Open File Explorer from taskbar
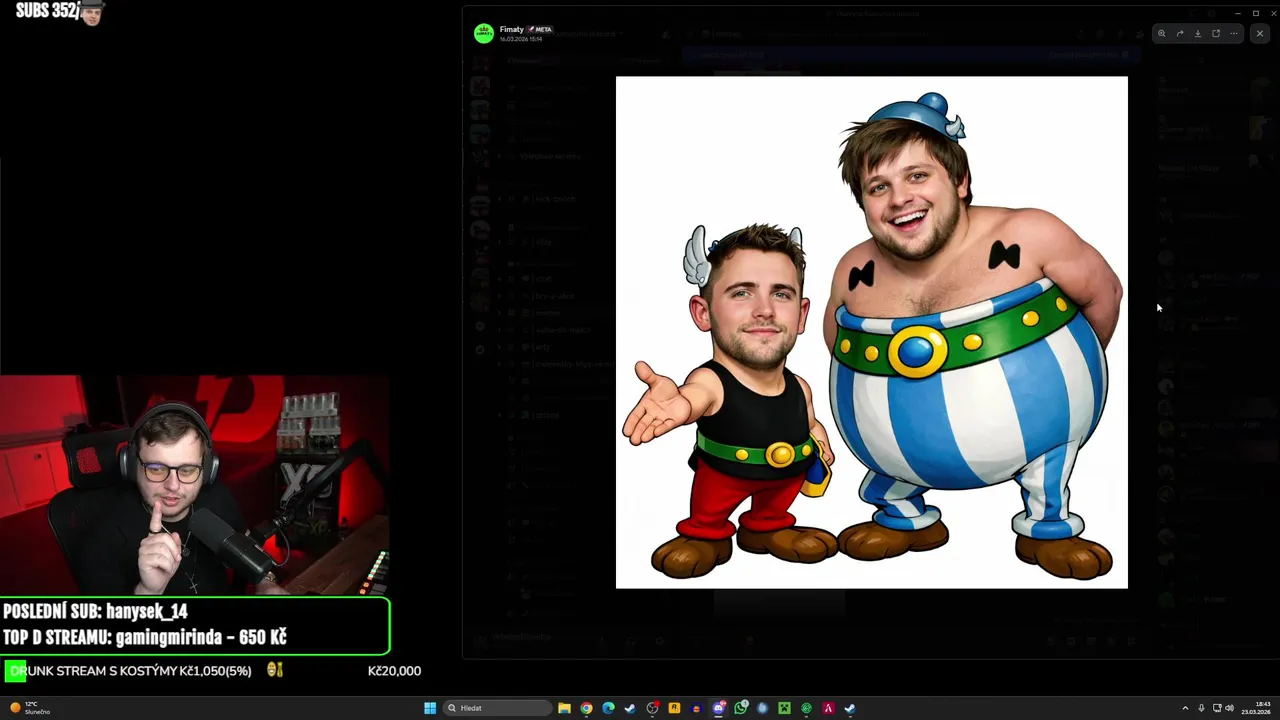1280x720 pixels. pos(564,708)
